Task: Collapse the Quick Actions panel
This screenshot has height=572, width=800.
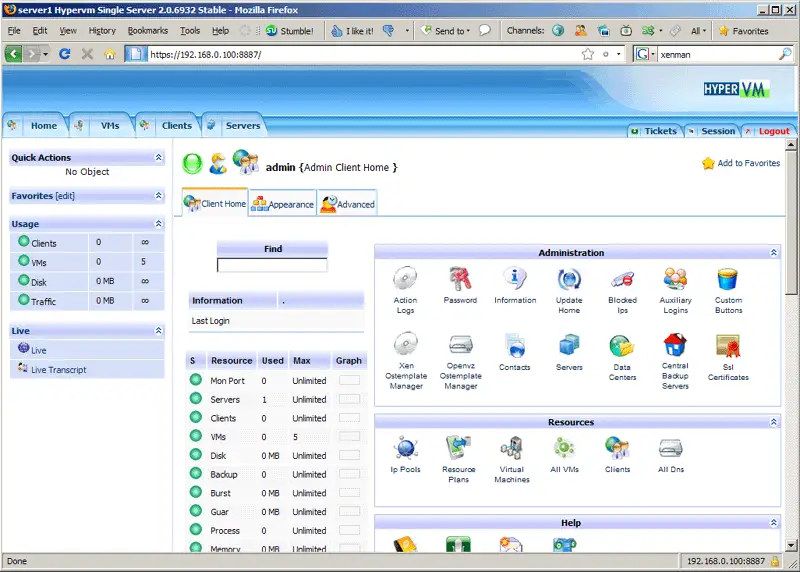Action: [159, 157]
